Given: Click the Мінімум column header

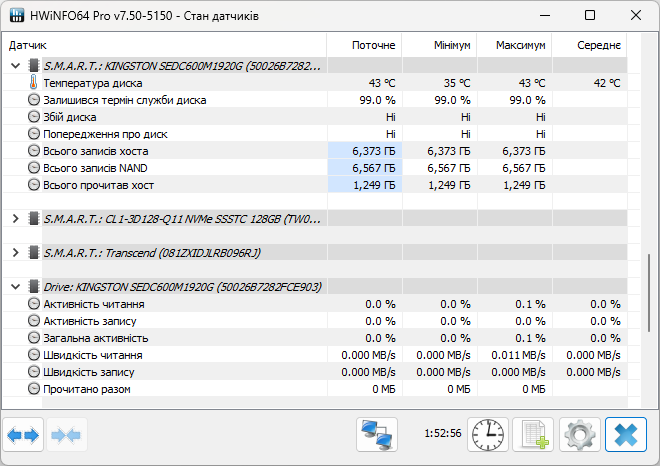Looking at the screenshot, I should [x=439, y=45].
